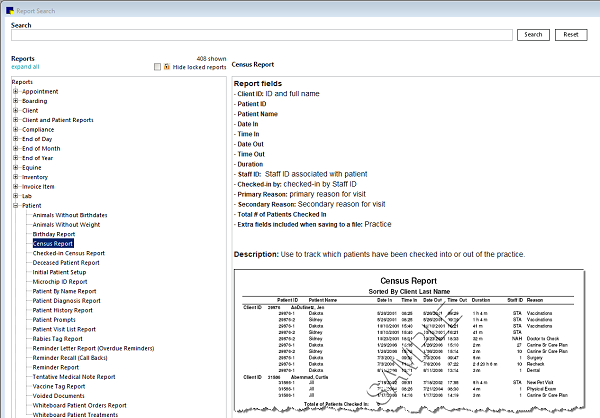Select Animals Without Weight report
This screenshot has height=418, width=600.
[66, 225]
